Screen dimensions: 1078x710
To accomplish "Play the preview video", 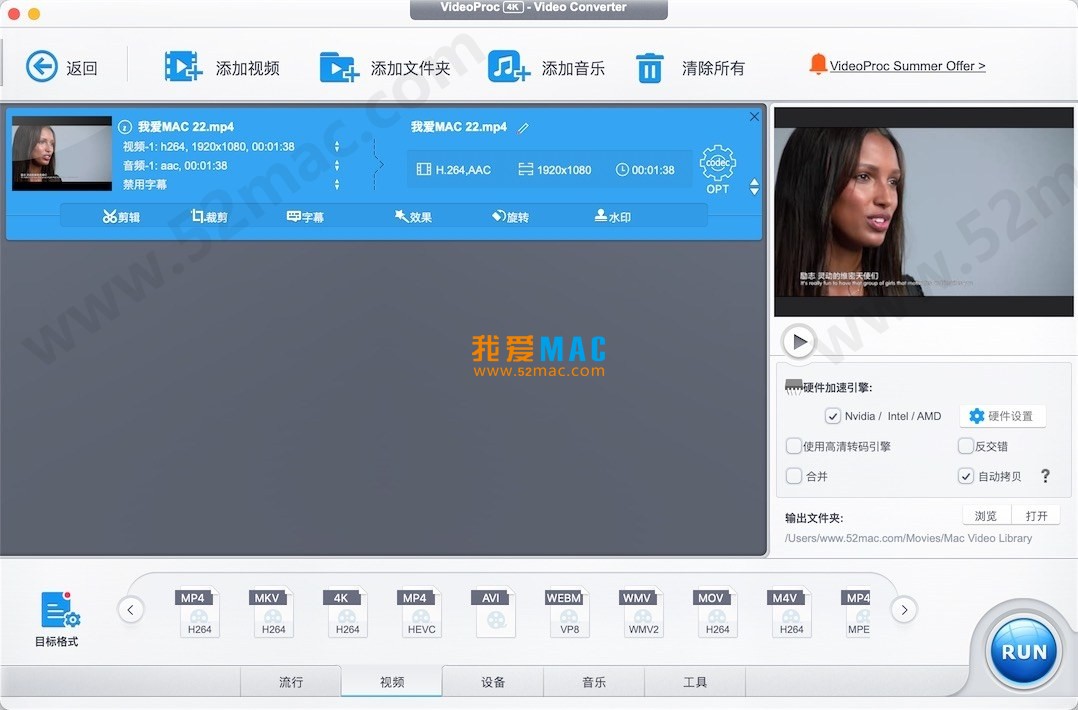I will [x=799, y=342].
